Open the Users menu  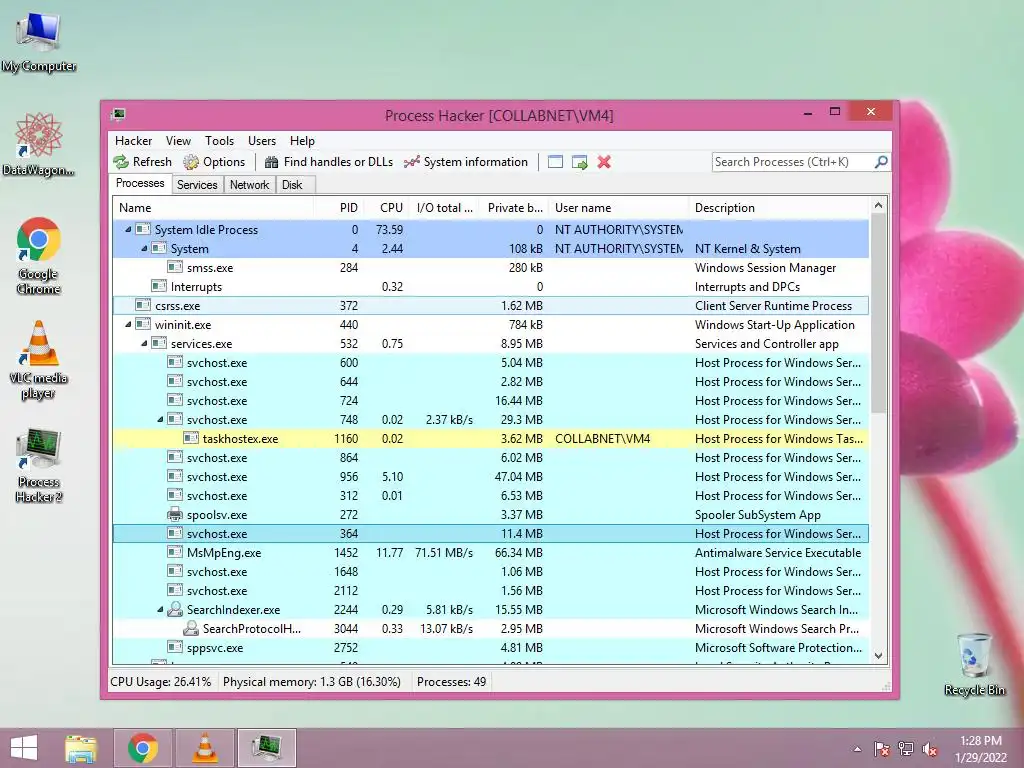click(262, 140)
